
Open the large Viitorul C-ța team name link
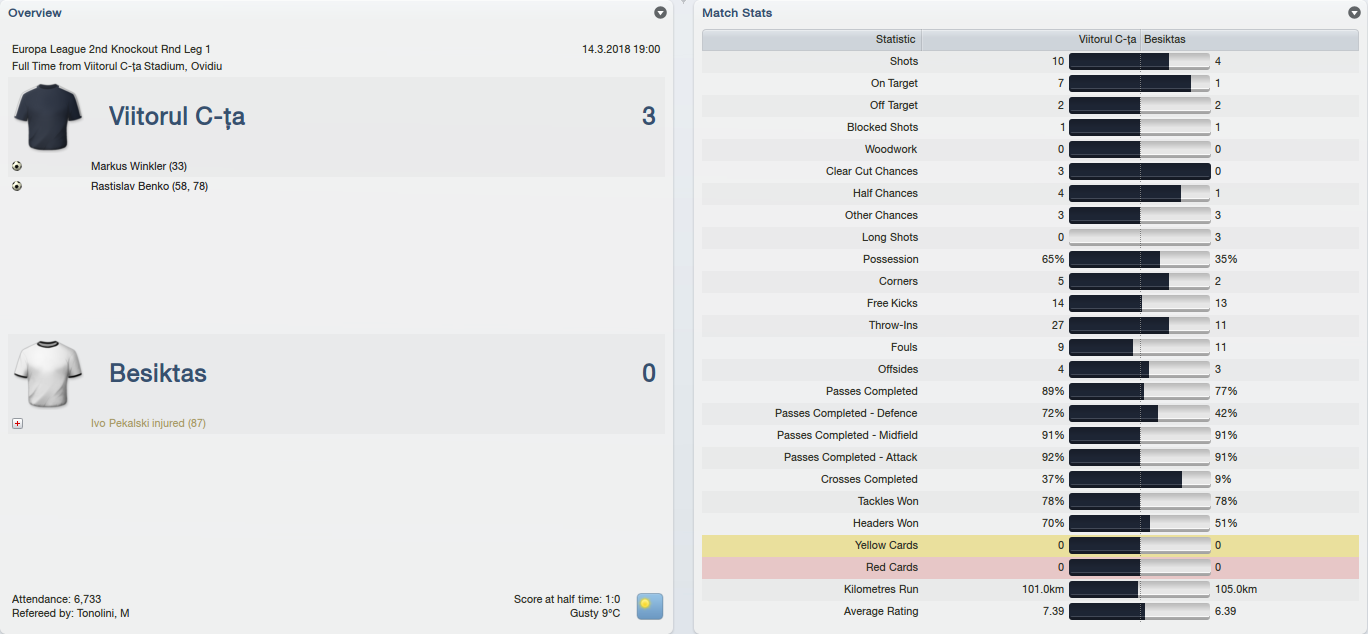(x=177, y=116)
